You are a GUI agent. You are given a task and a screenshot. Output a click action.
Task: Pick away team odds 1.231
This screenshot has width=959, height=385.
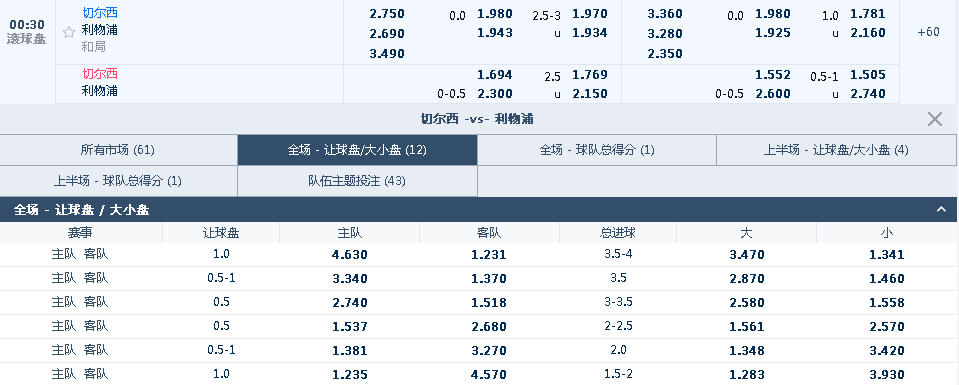coord(489,255)
